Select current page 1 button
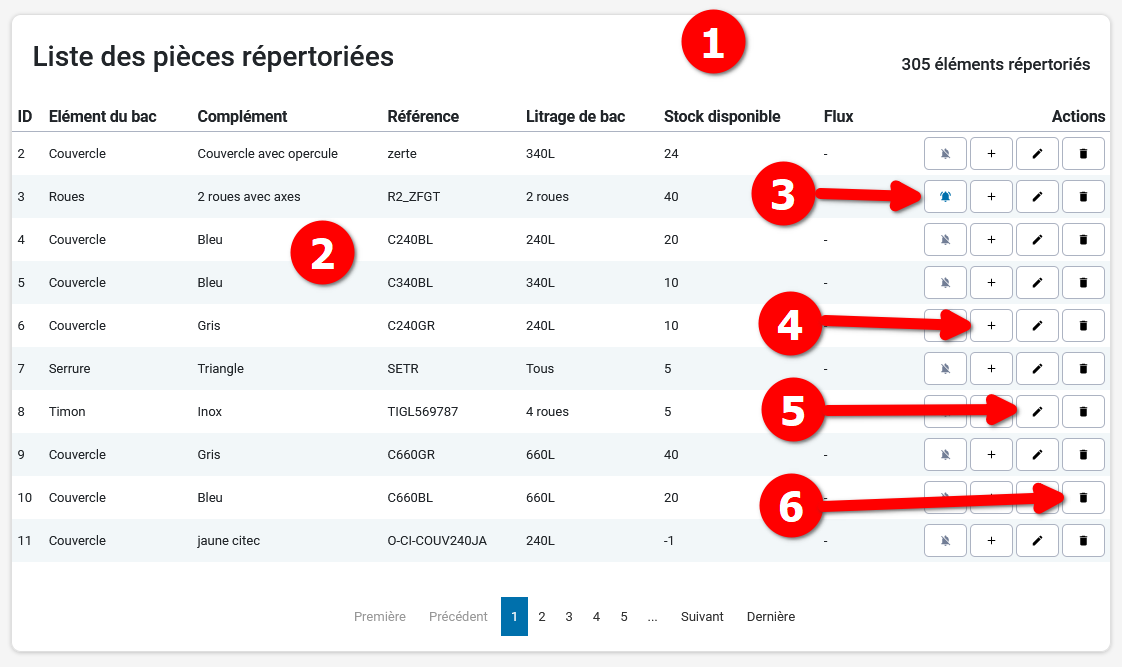The width and height of the screenshot is (1122, 667). (514, 617)
